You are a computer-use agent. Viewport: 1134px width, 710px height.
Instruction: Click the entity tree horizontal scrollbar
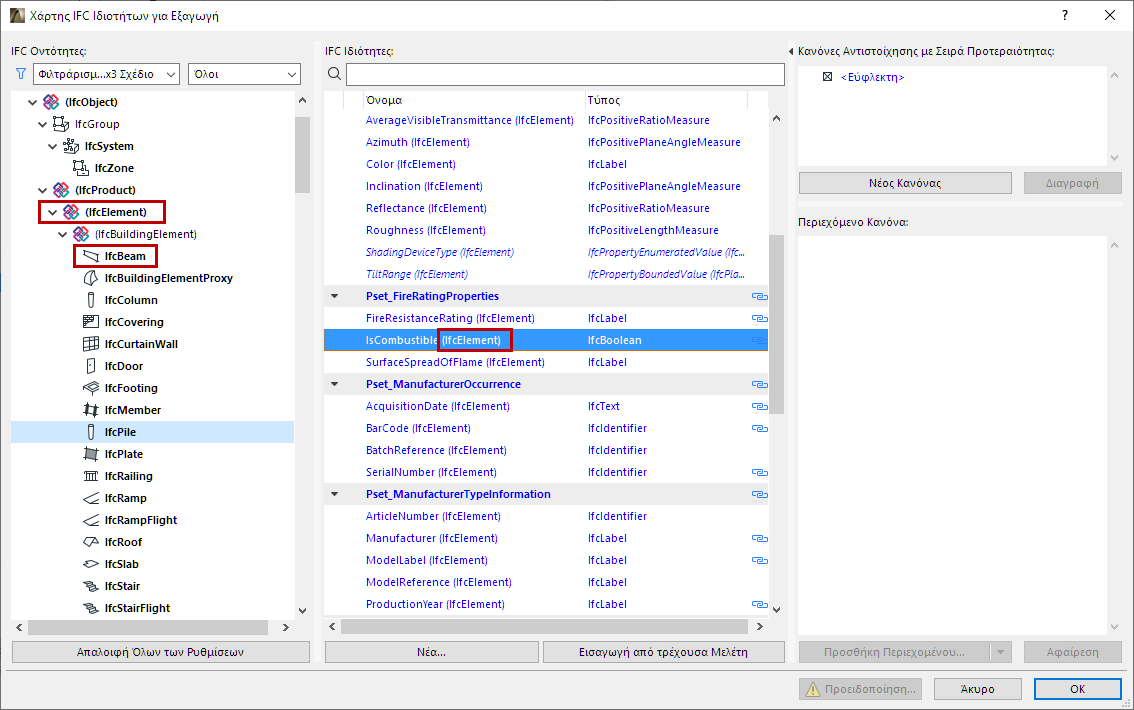(148, 628)
